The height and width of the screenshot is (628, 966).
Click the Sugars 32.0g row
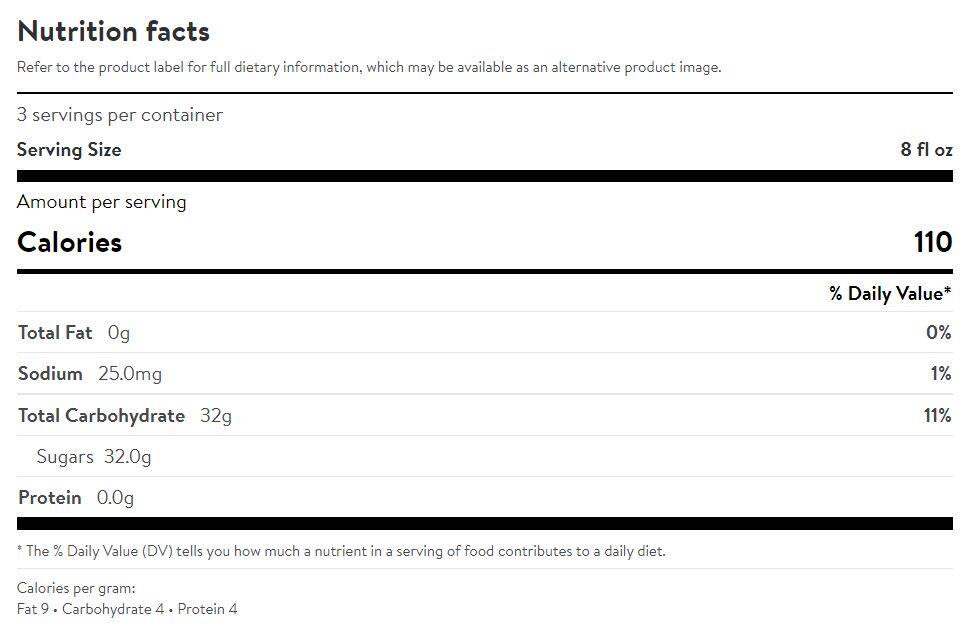94,457
